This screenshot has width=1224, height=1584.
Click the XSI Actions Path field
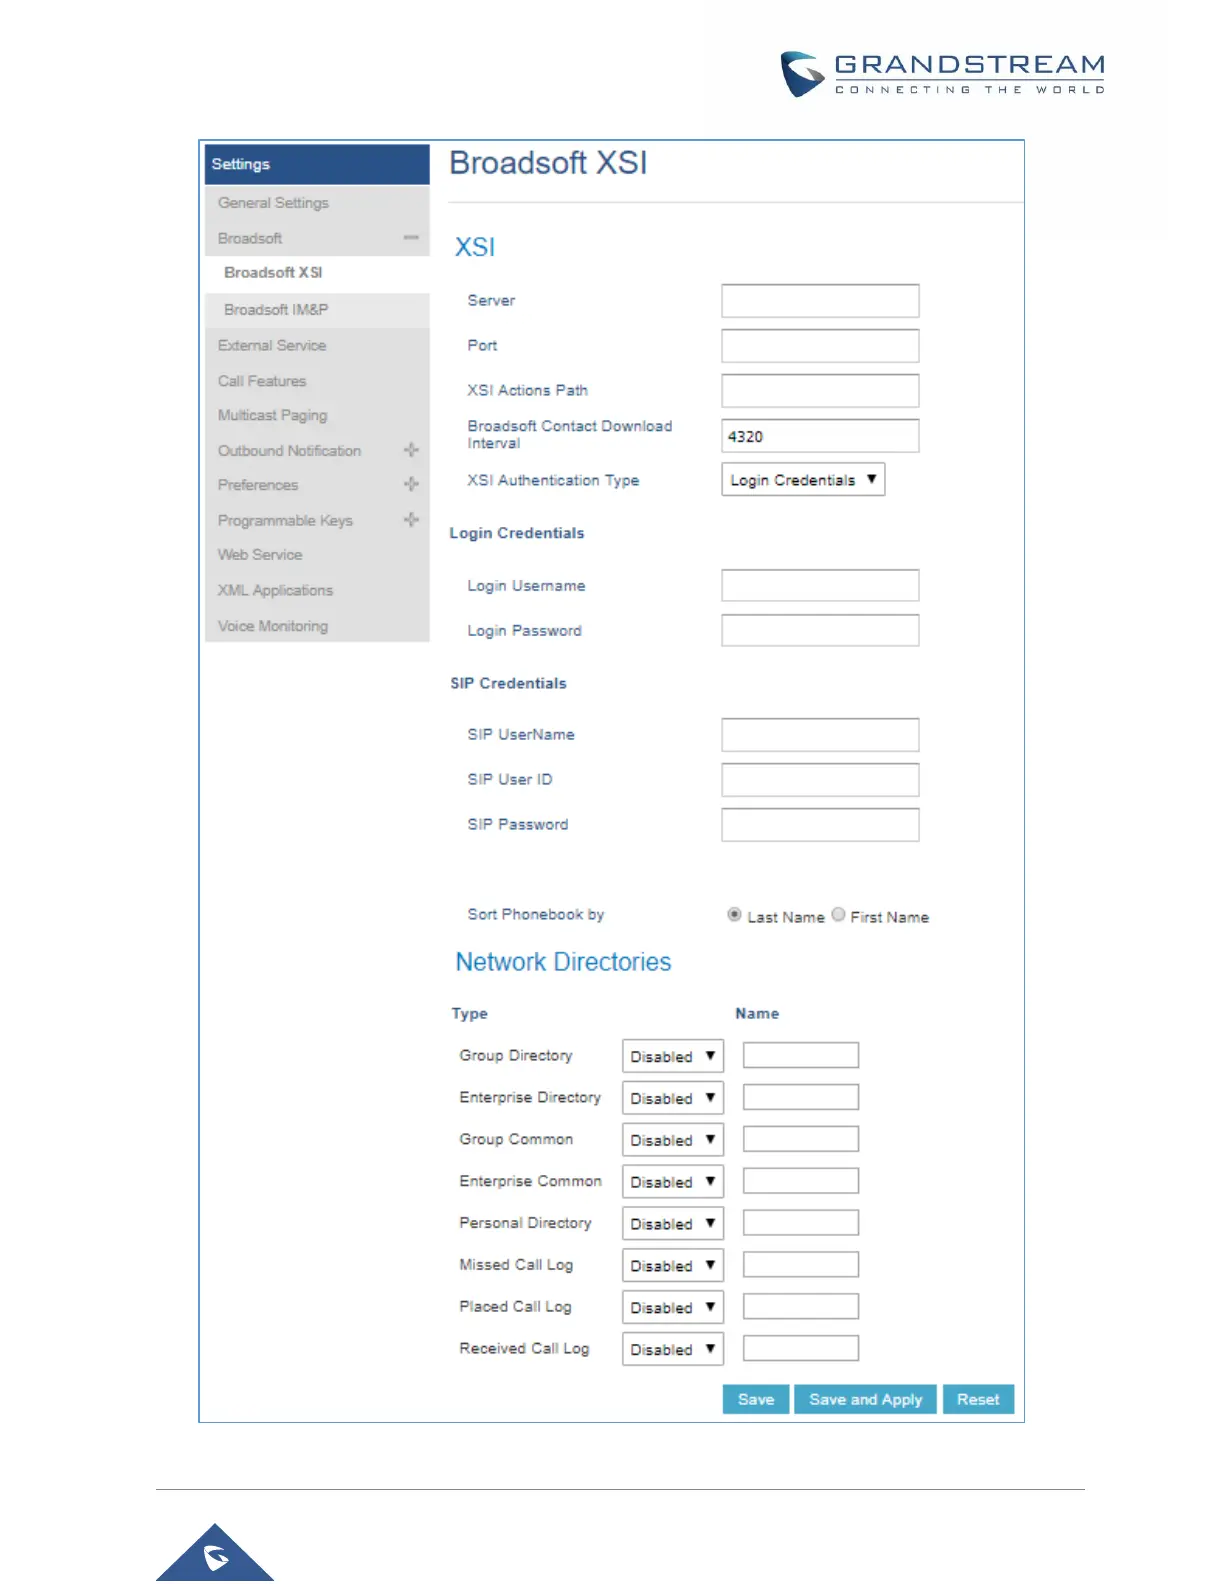click(x=820, y=391)
